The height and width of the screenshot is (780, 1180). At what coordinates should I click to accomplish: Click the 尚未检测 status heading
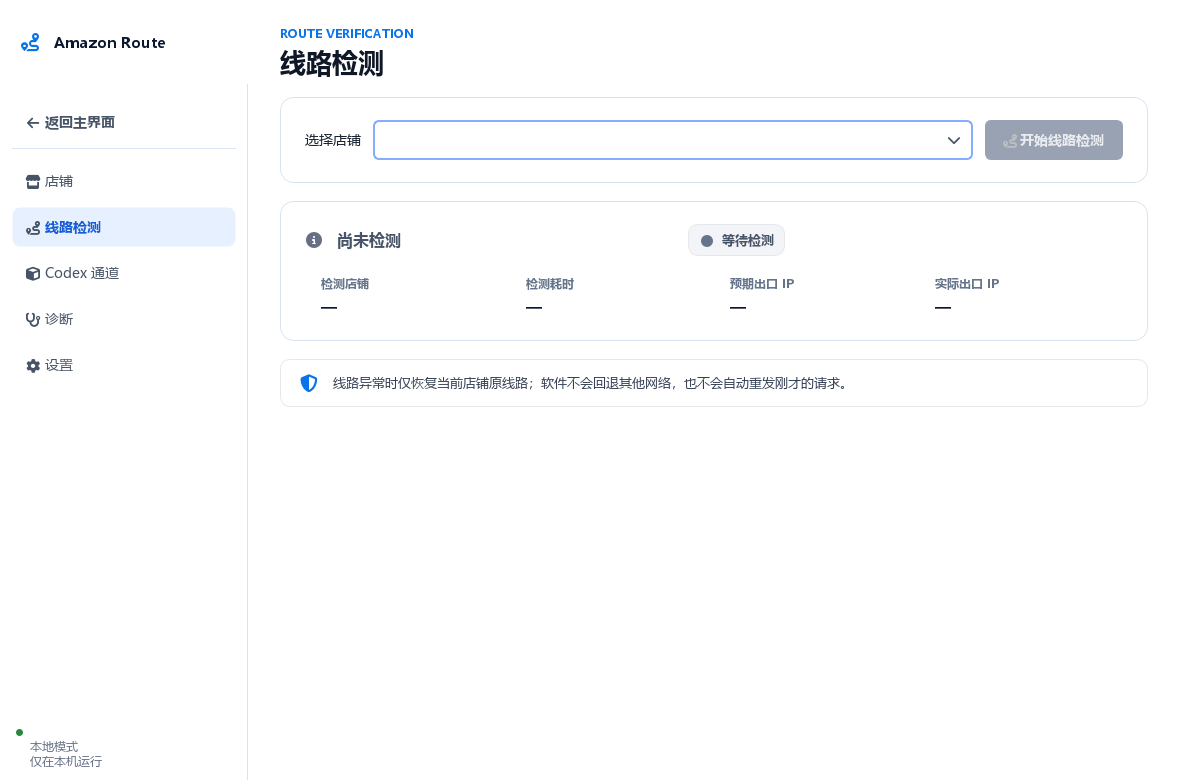[369, 241]
